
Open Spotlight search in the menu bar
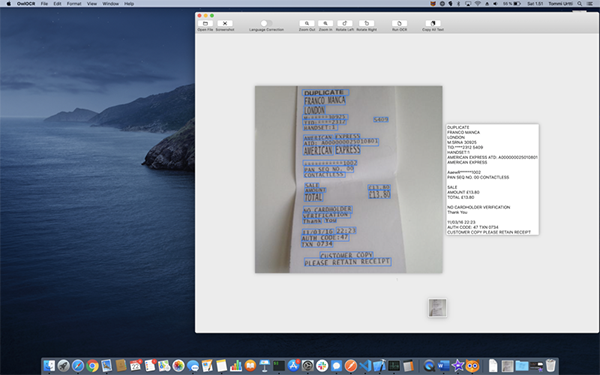point(580,3)
